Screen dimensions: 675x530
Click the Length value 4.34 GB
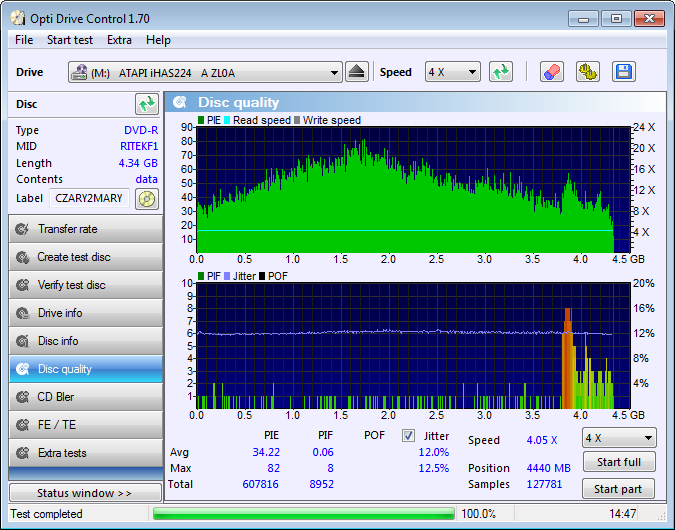(138, 163)
